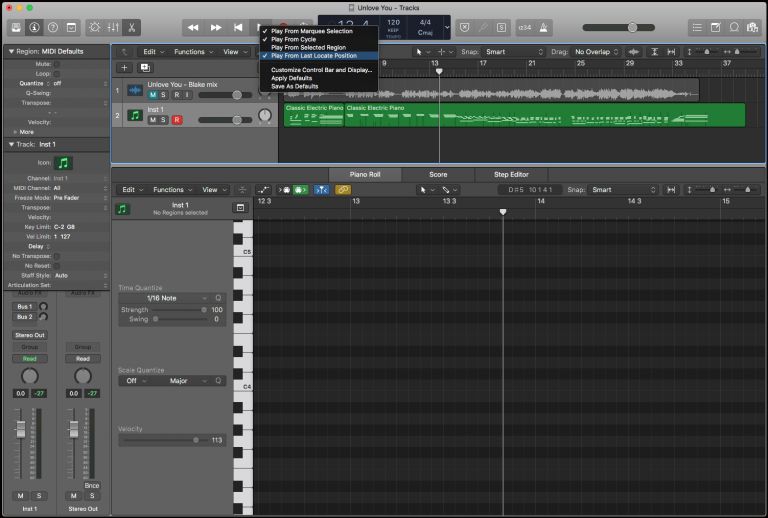Click the automation curve icon in Piano Roll
The width and height of the screenshot is (768, 518).
tap(264, 190)
